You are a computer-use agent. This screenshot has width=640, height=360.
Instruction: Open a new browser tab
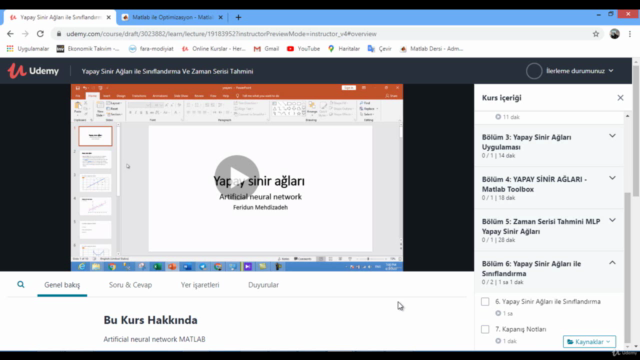pos(238,18)
